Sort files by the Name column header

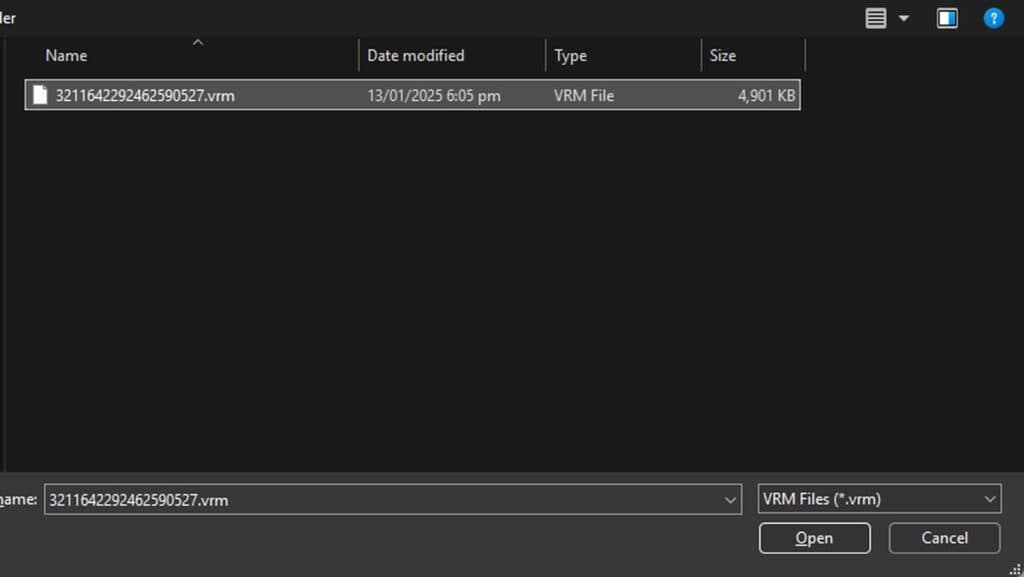tap(66, 56)
